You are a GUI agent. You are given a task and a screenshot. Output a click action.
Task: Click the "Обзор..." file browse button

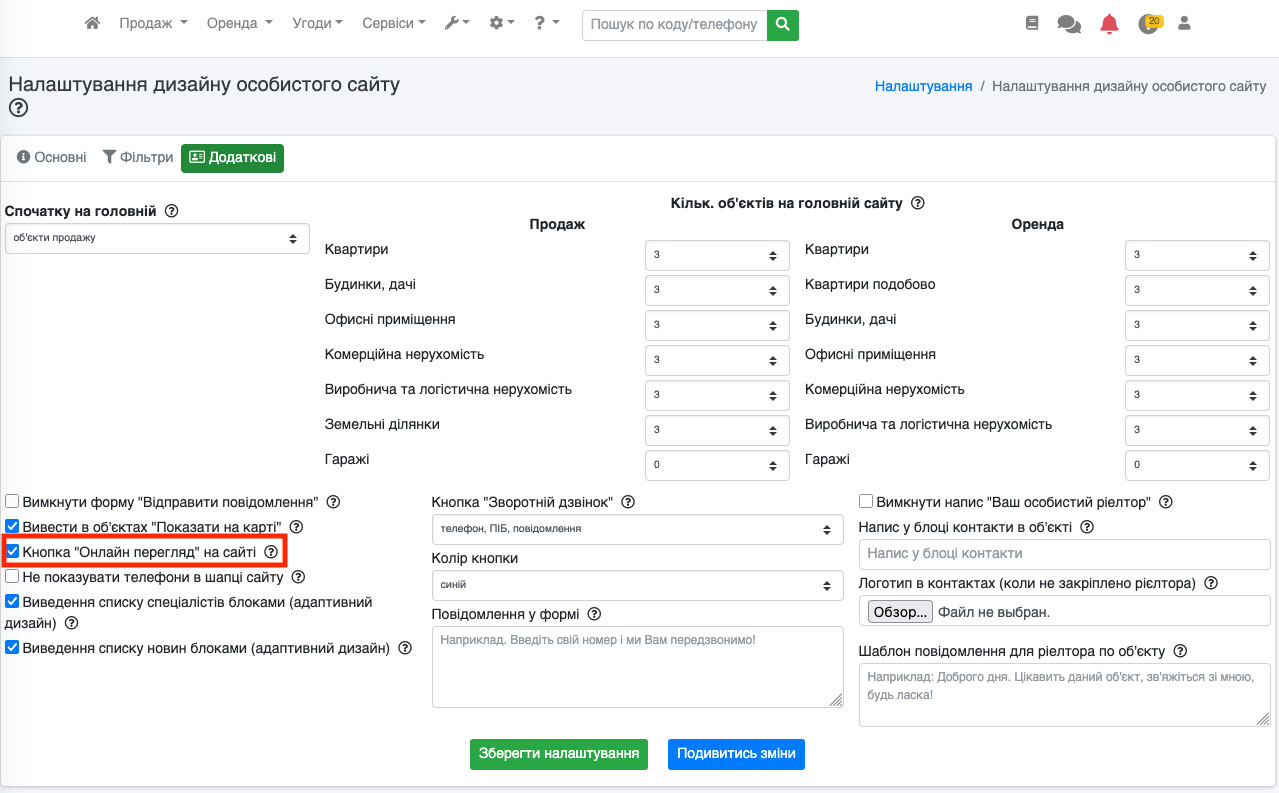[900, 612]
